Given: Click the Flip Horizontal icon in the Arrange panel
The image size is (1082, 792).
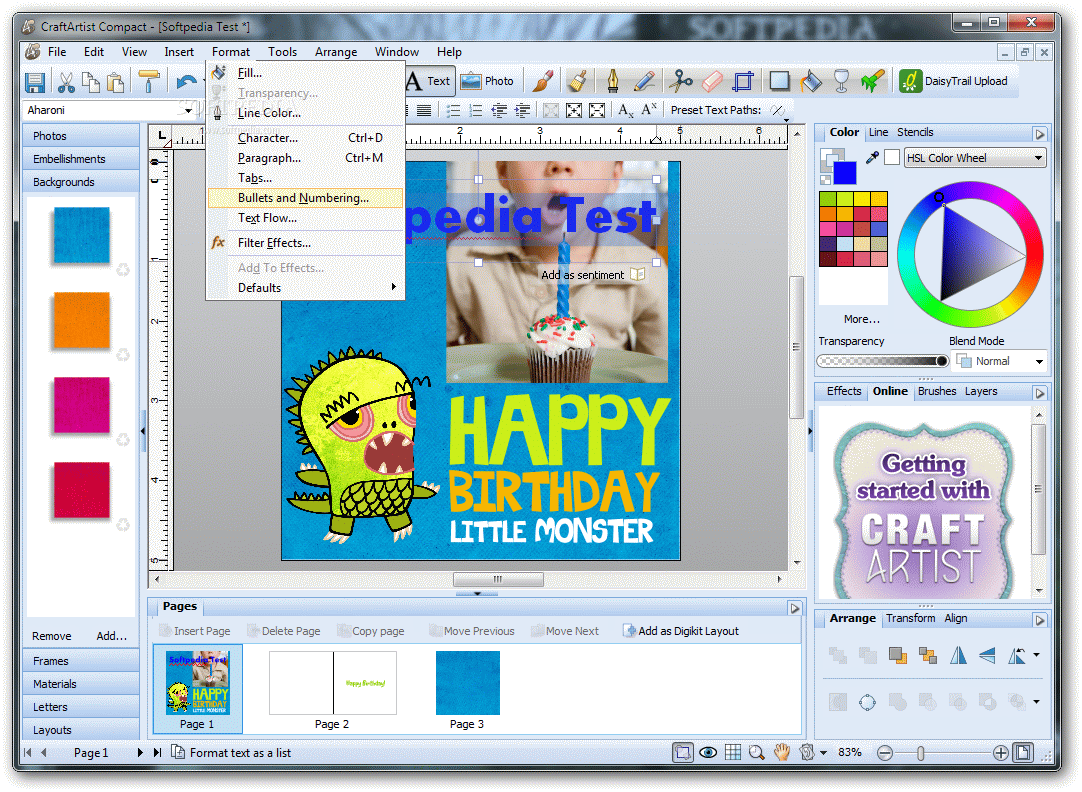Looking at the screenshot, I should [958, 655].
